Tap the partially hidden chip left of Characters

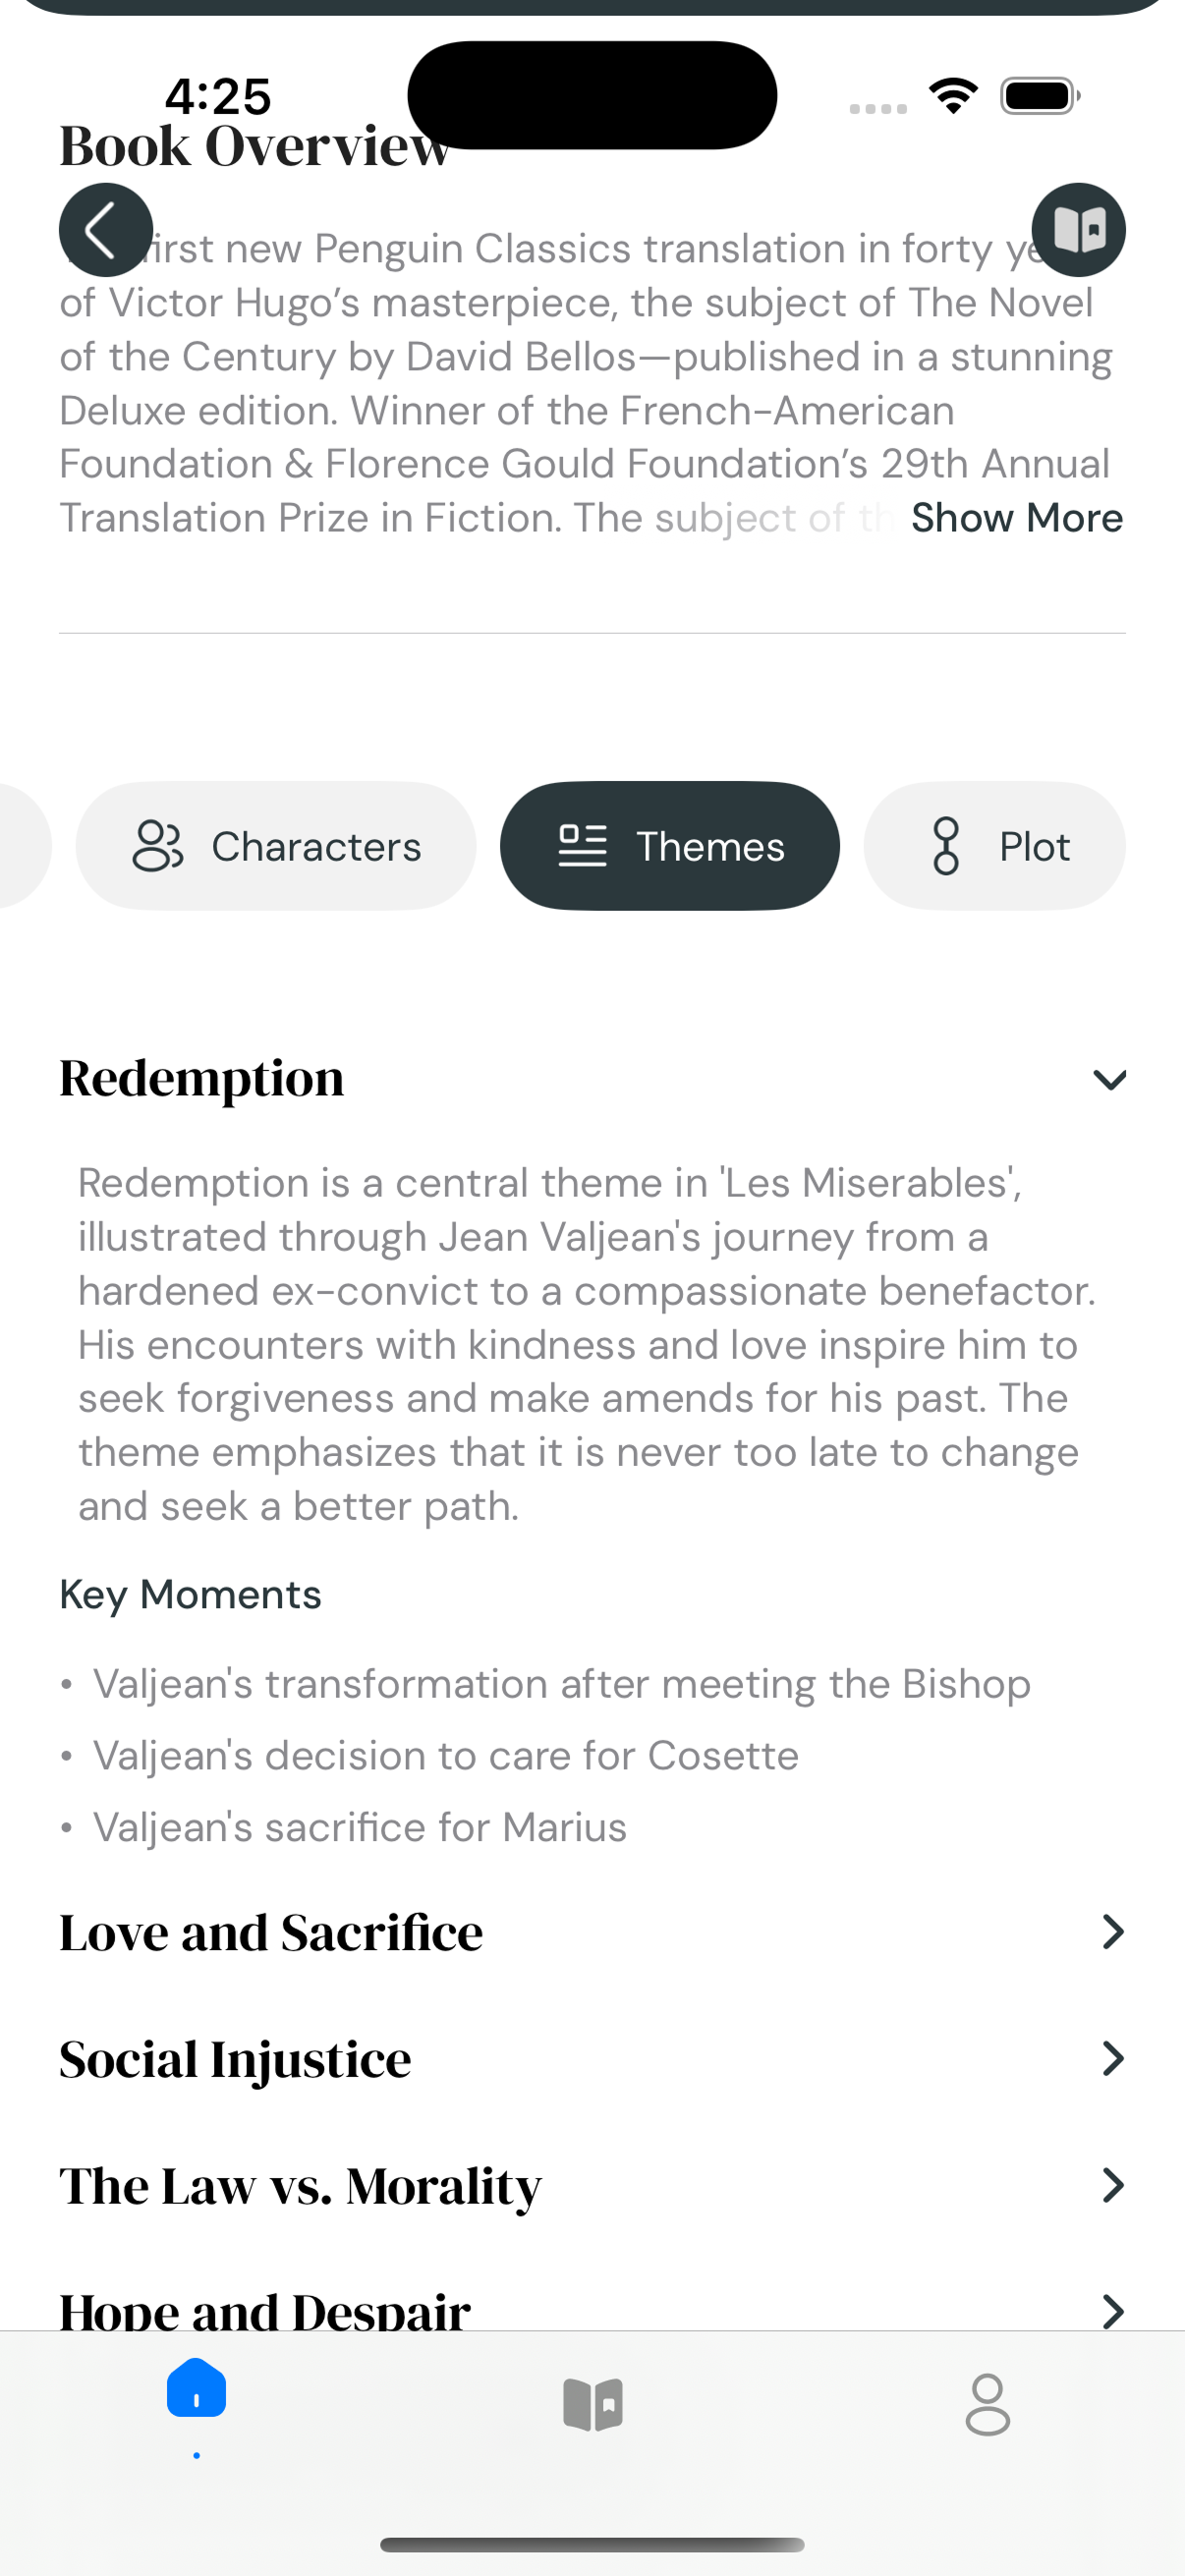click(22, 846)
